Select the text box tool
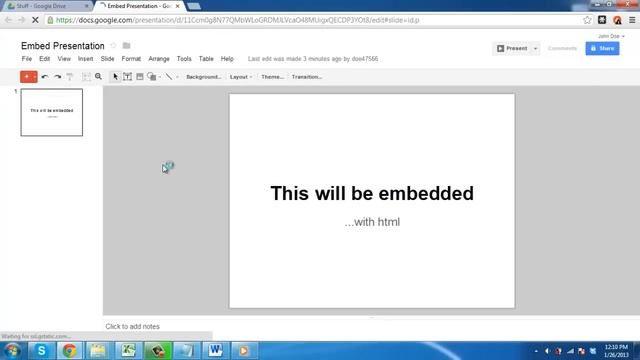 127,77
